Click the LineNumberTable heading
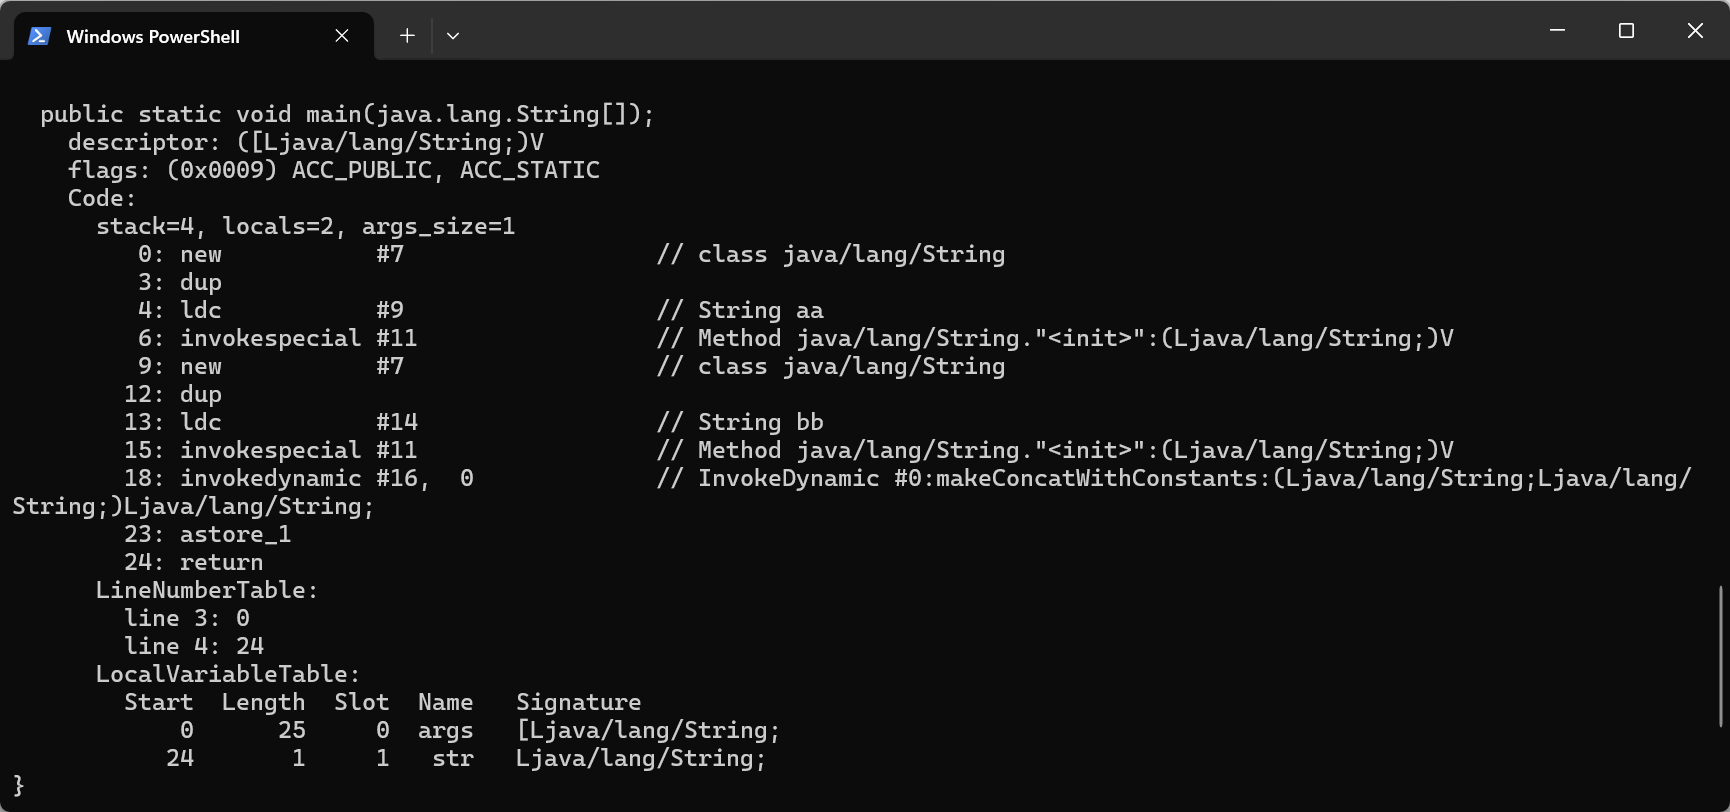The width and height of the screenshot is (1730, 812). [206, 590]
